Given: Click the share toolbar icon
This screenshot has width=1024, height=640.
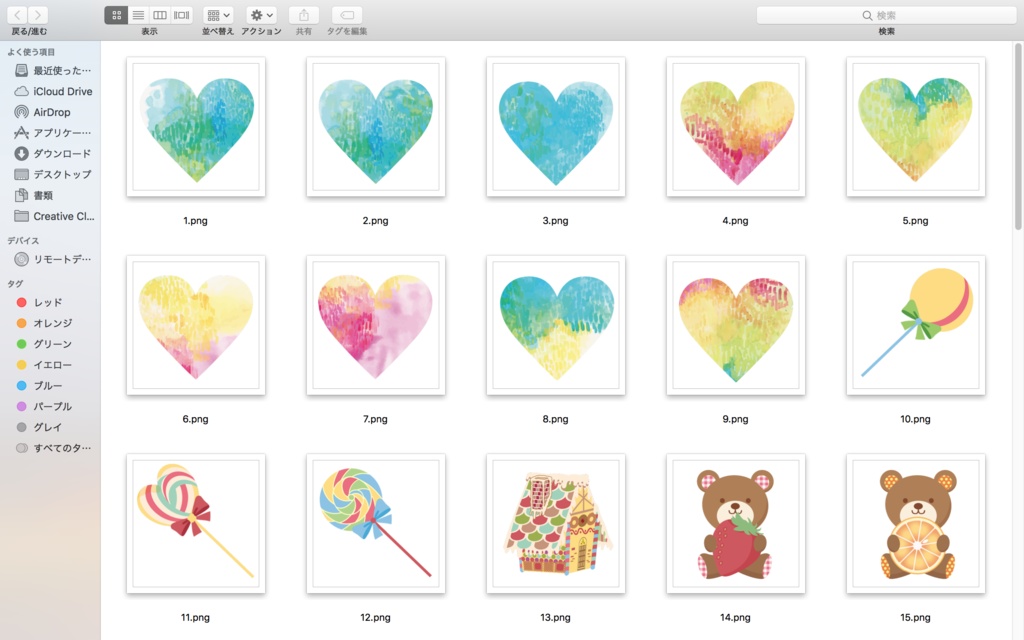Looking at the screenshot, I should [x=304, y=15].
